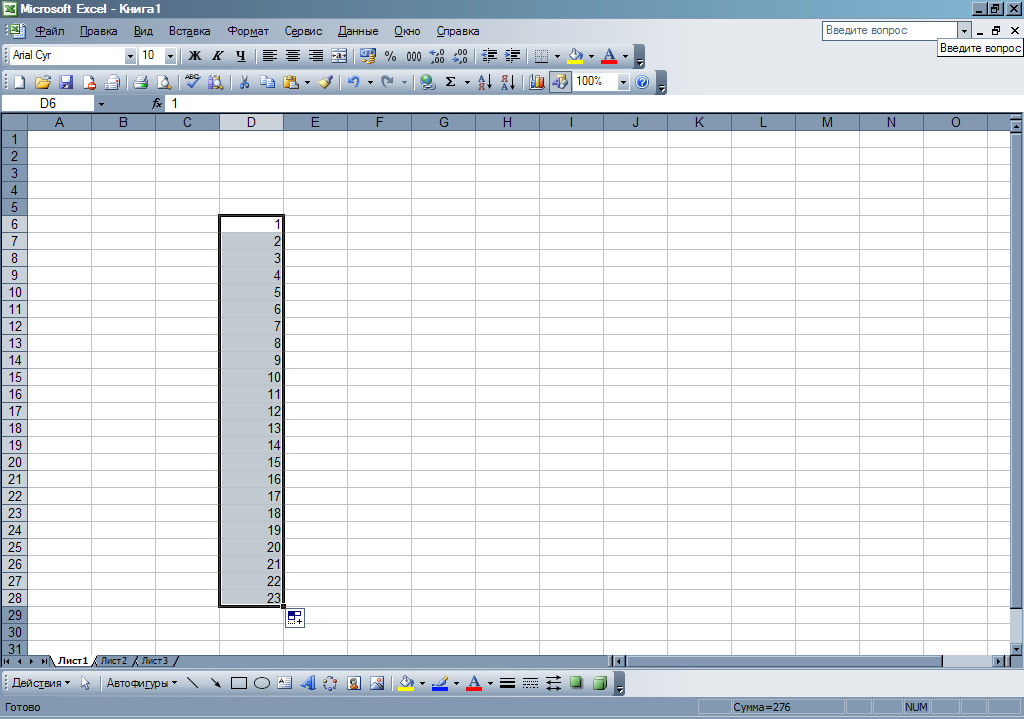Save the workbook with the floppy icon
The width and height of the screenshot is (1024, 719).
click(x=66, y=82)
